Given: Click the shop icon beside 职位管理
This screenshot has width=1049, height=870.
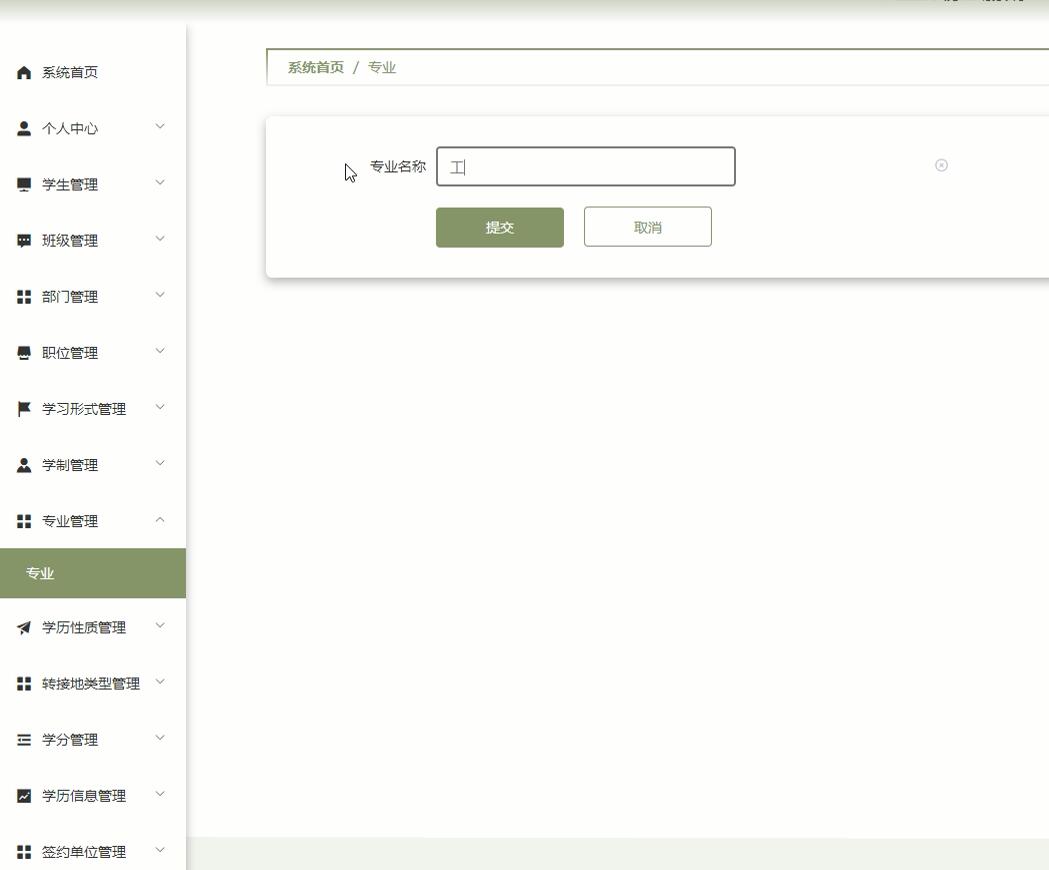Looking at the screenshot, I should pos(24,353).
